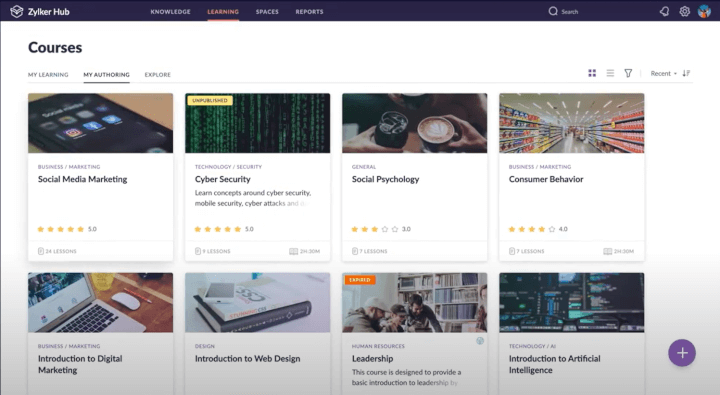
Task: Click 'TECHNOLOGY / SECURITY' category label
Action: pyautogui.click(x=228, y=167)
